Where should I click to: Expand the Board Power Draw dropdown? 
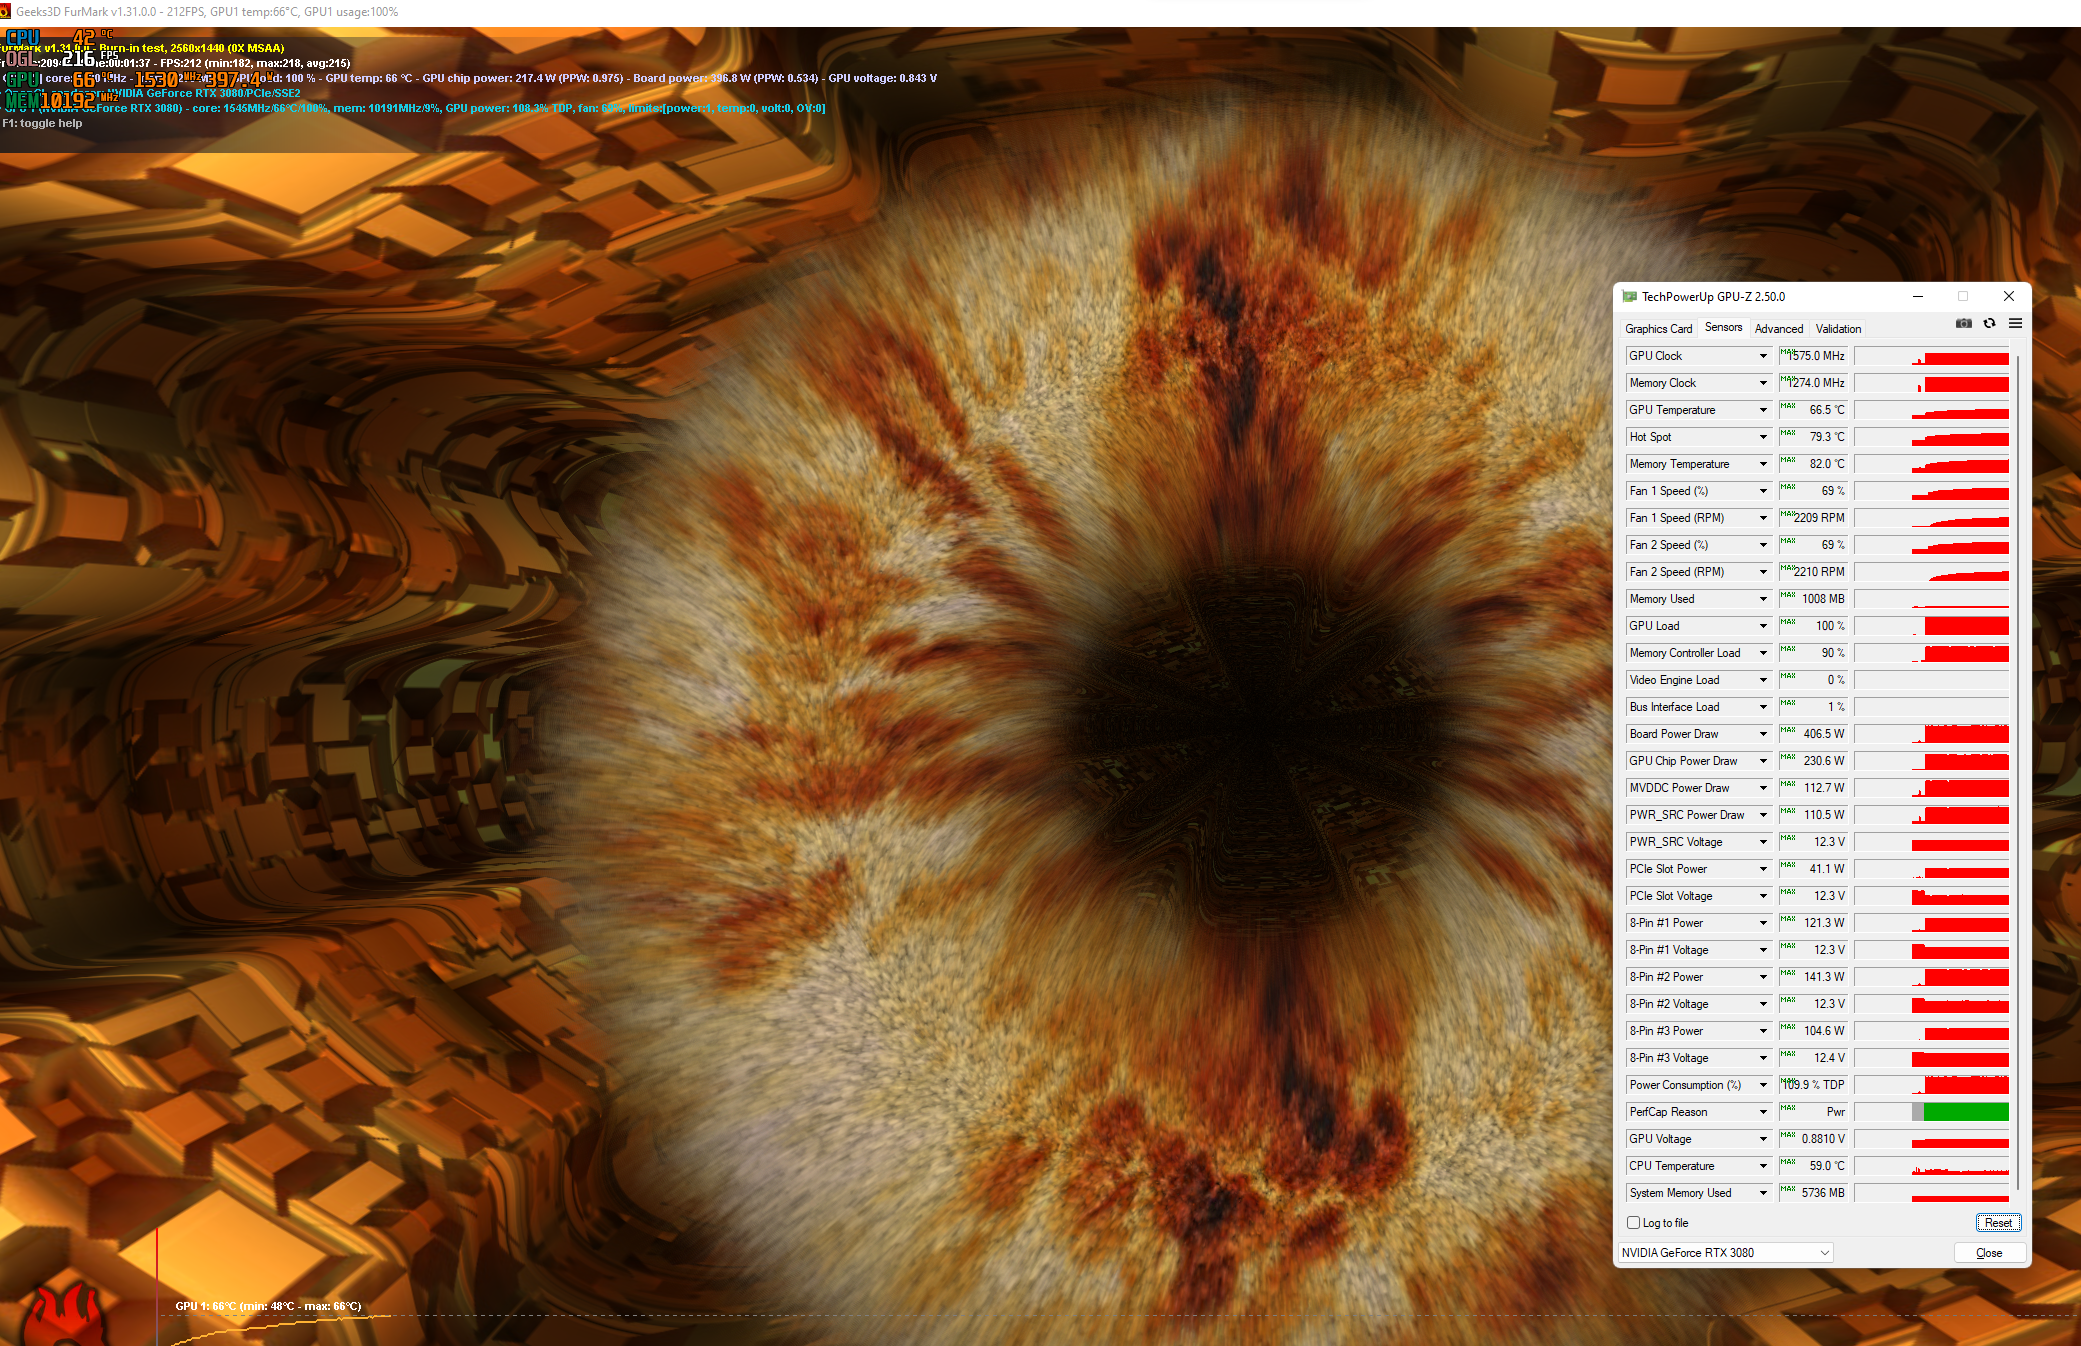tap(1763, 735)
